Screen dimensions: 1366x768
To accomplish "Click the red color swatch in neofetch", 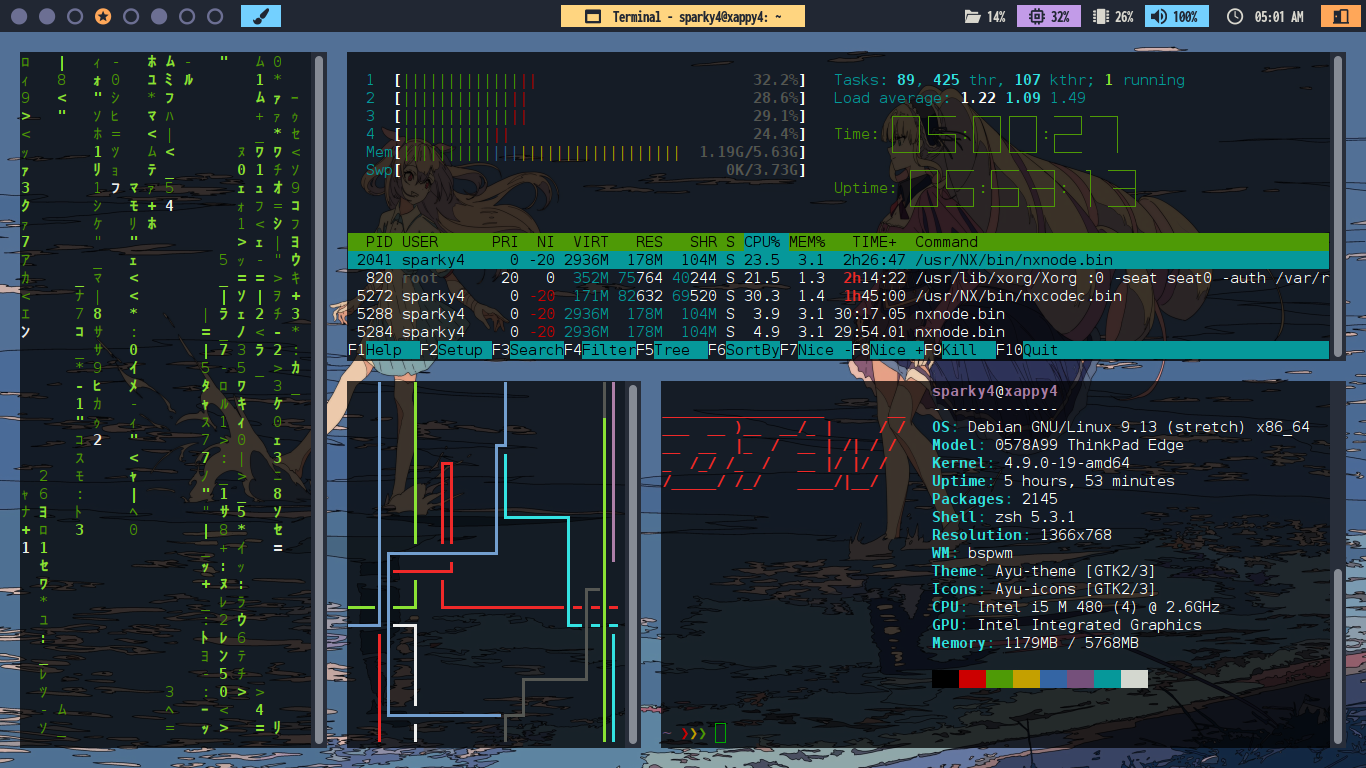I will [972, 679].
